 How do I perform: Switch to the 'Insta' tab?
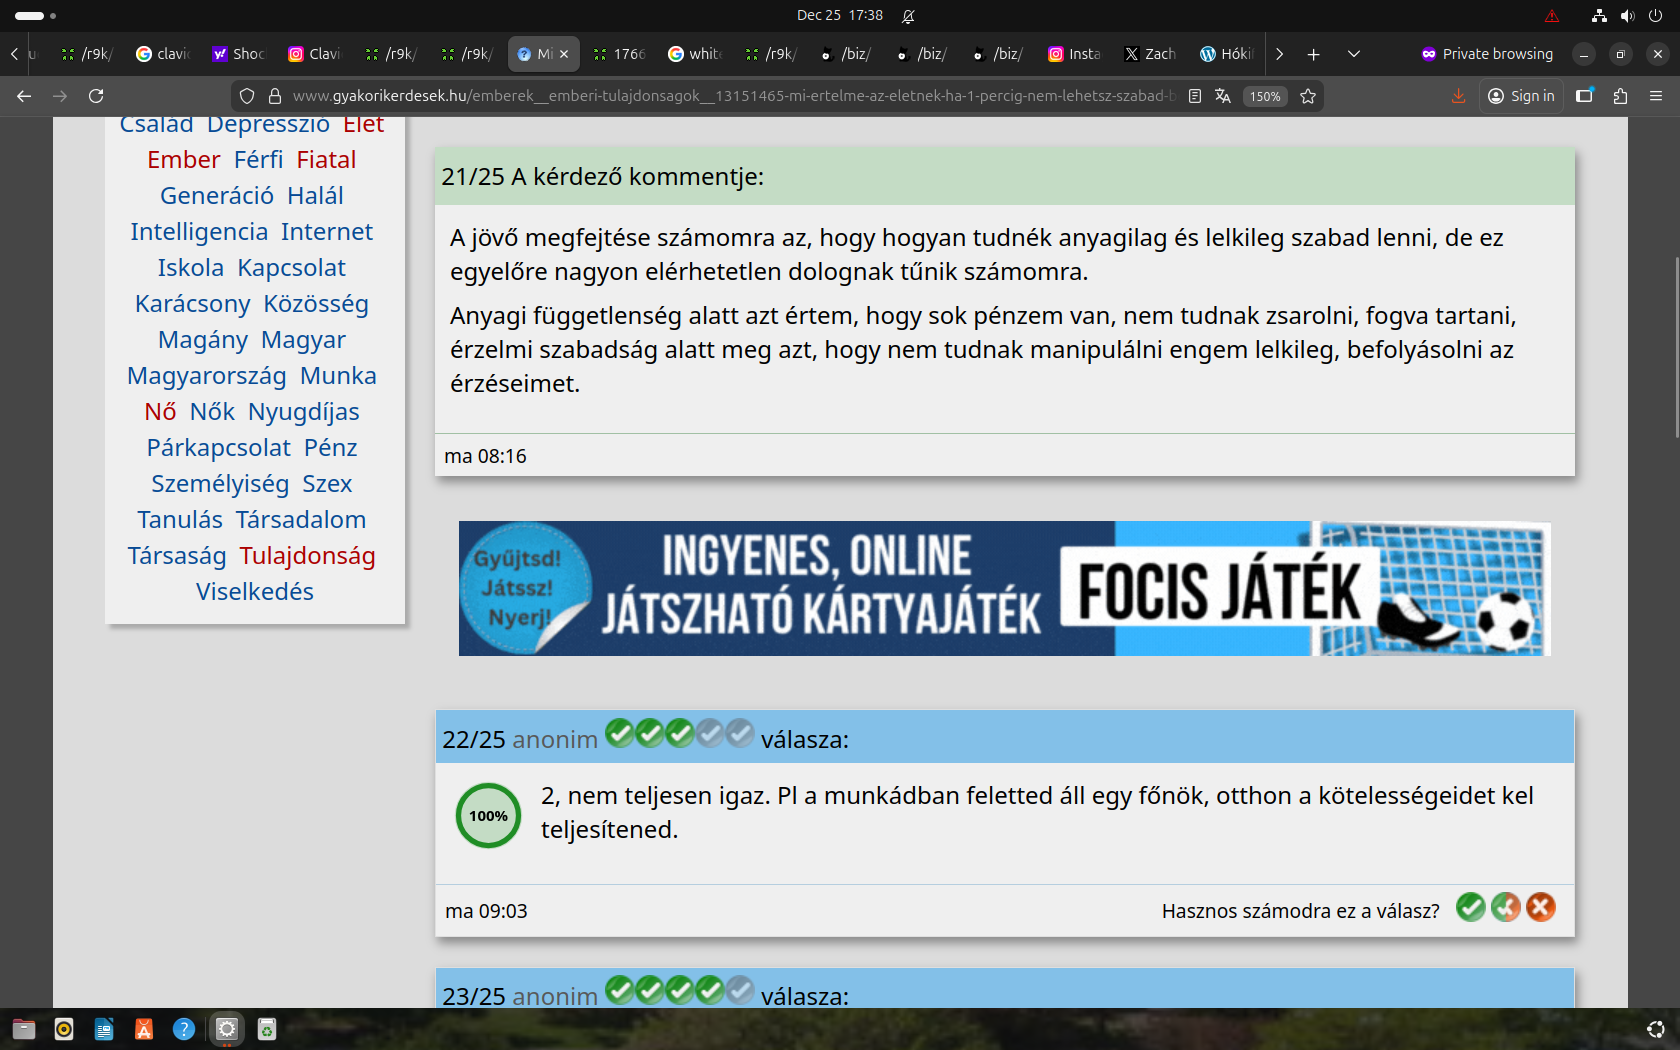point(1075,54)
